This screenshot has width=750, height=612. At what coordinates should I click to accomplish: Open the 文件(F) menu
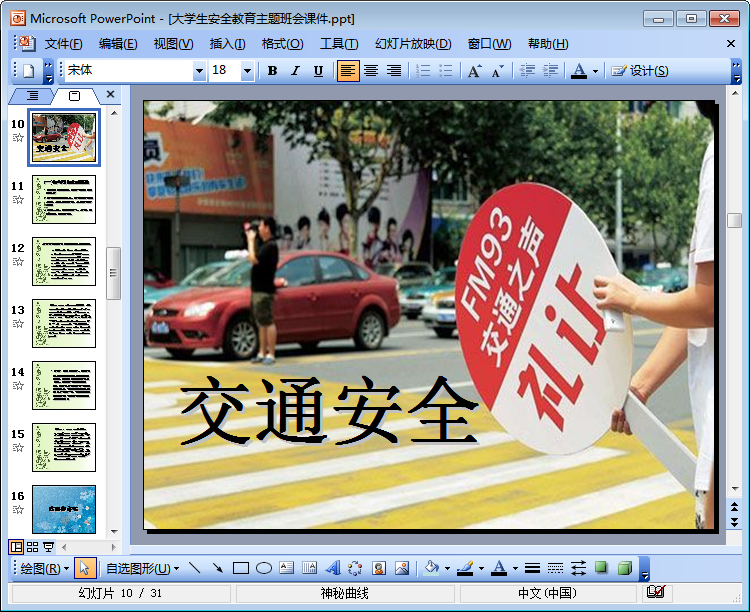point(63,44)
